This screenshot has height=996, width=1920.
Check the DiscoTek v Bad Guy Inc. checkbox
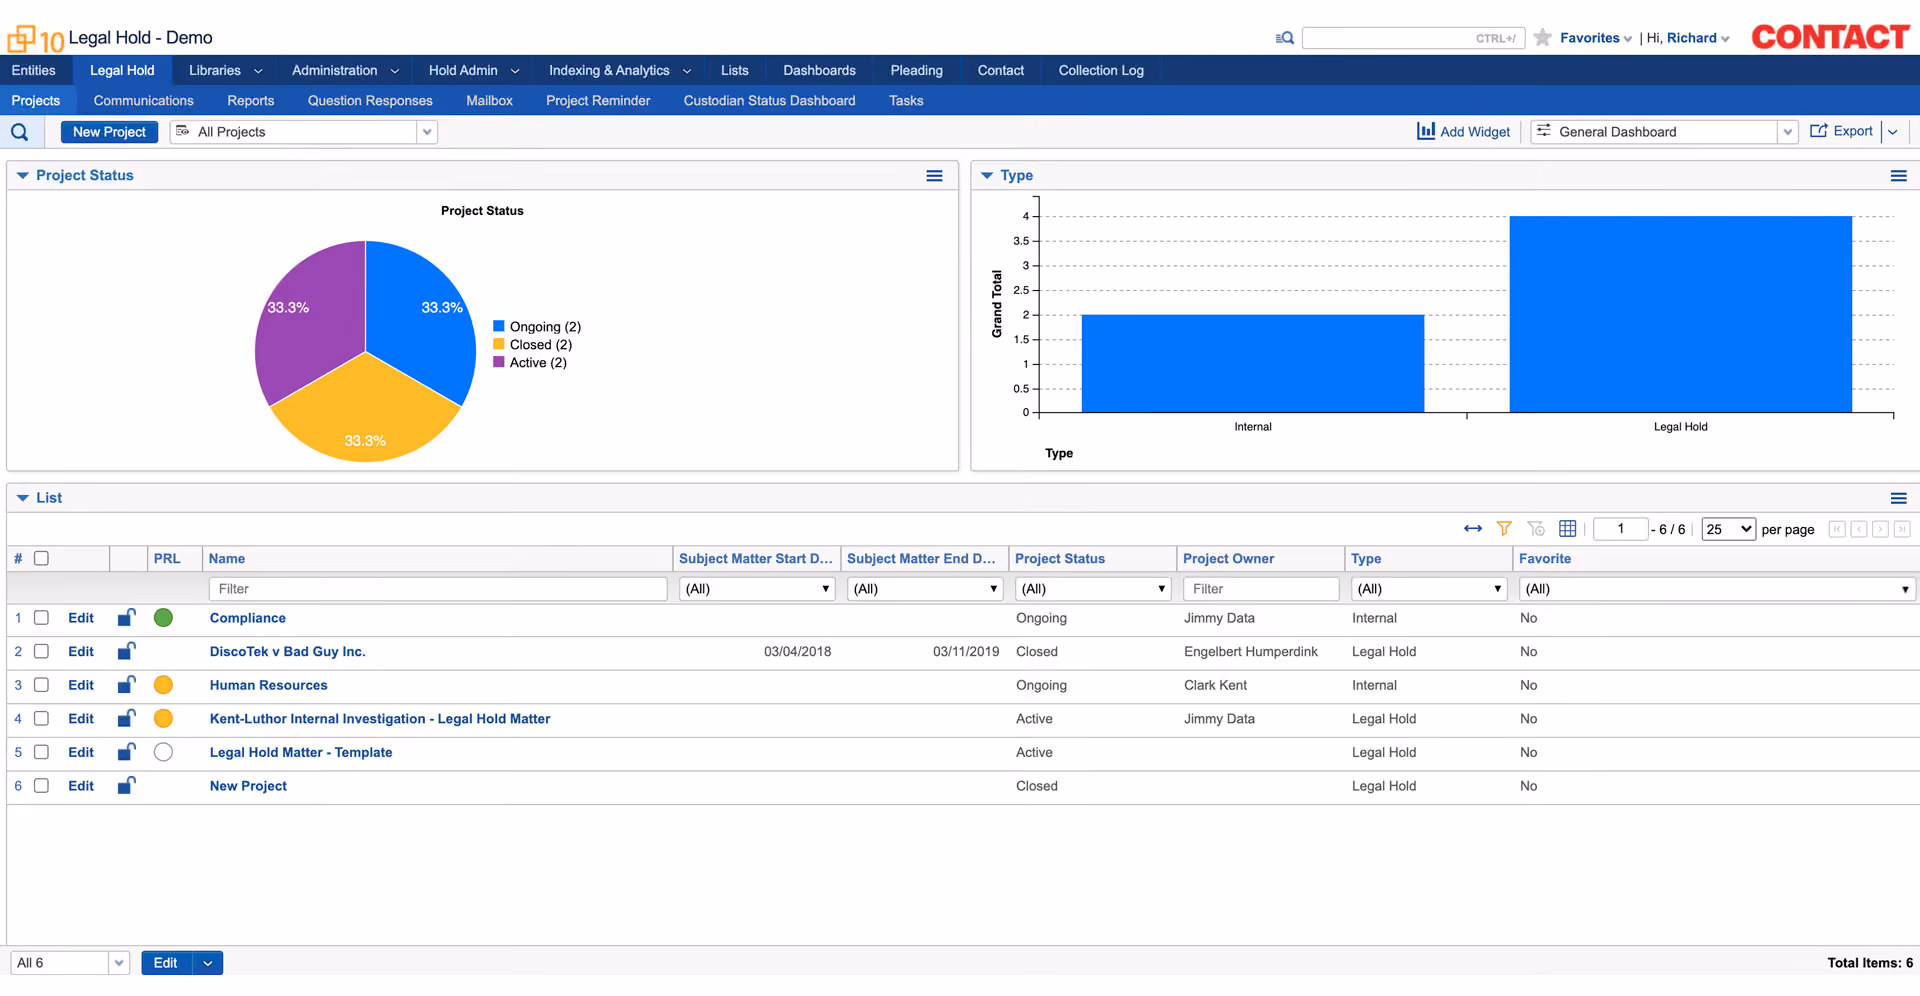tap(41, 652)
